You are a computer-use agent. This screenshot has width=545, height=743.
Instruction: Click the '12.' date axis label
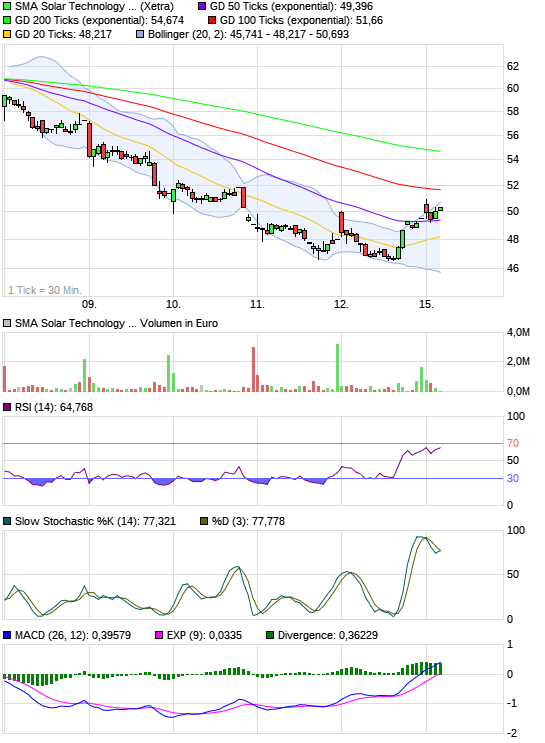pyautogui.click(x=341, y=304)
